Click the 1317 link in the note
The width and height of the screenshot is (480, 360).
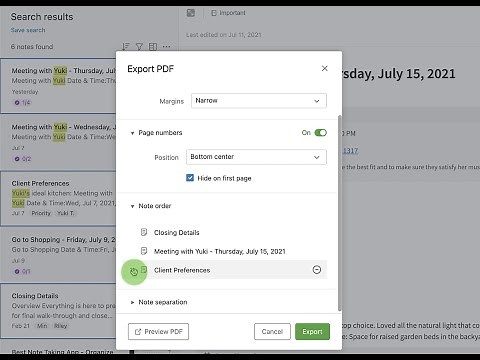(350, 151)
